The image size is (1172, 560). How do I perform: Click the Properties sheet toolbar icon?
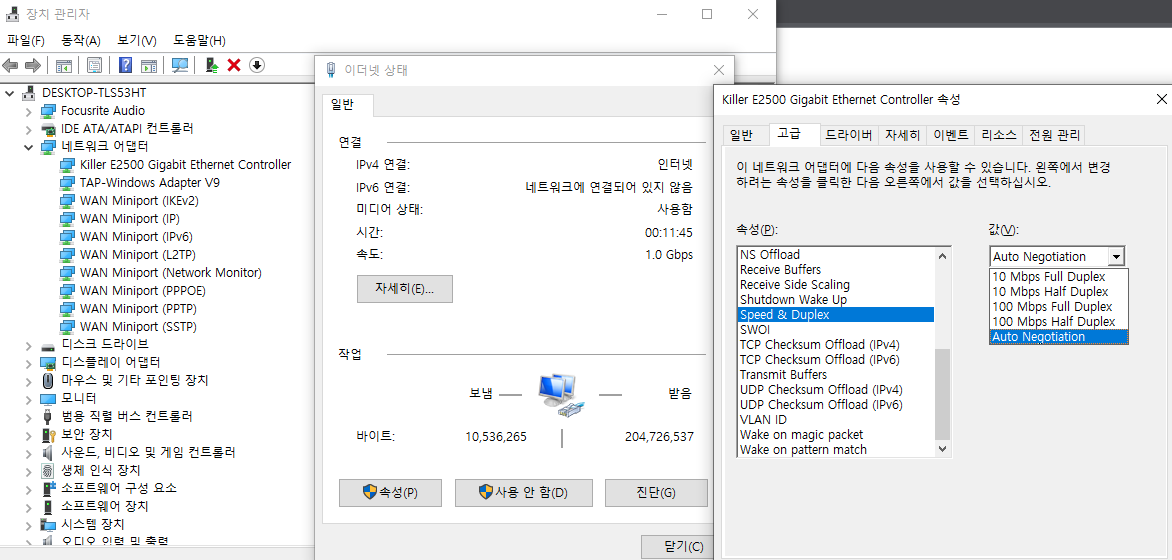click(x=95, y=66)
